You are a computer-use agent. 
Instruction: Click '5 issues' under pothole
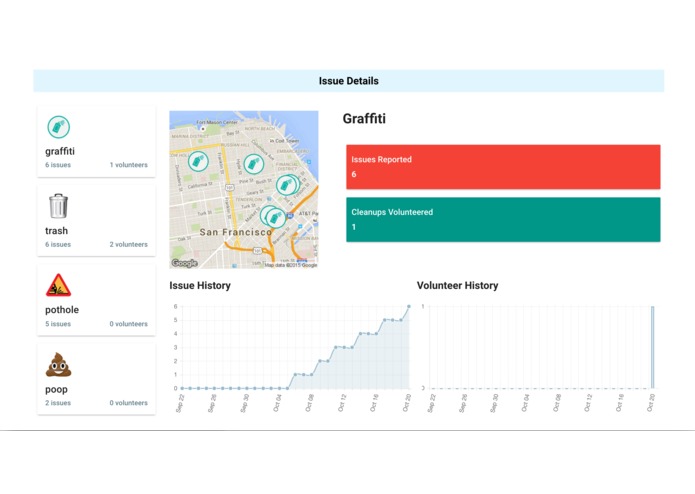point(58,324)
